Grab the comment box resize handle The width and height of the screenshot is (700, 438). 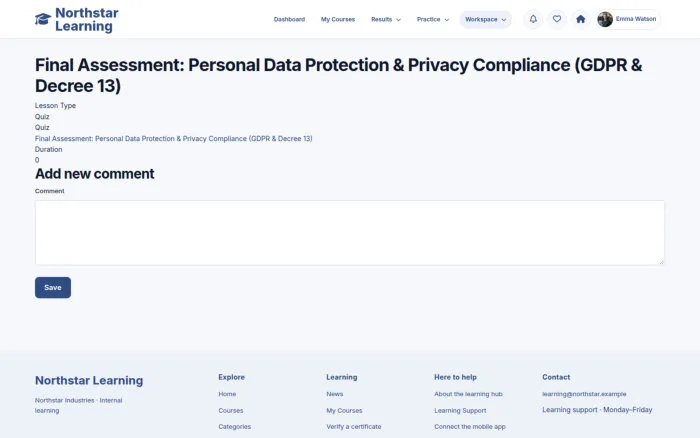click(x=661, y=262)
